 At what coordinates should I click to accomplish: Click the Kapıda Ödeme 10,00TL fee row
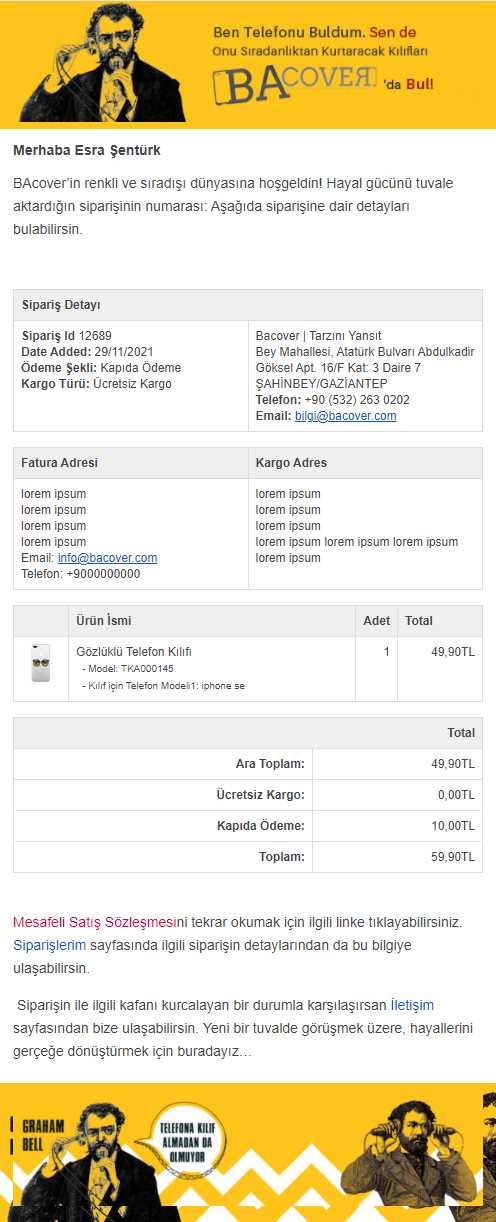pos(248,826)
